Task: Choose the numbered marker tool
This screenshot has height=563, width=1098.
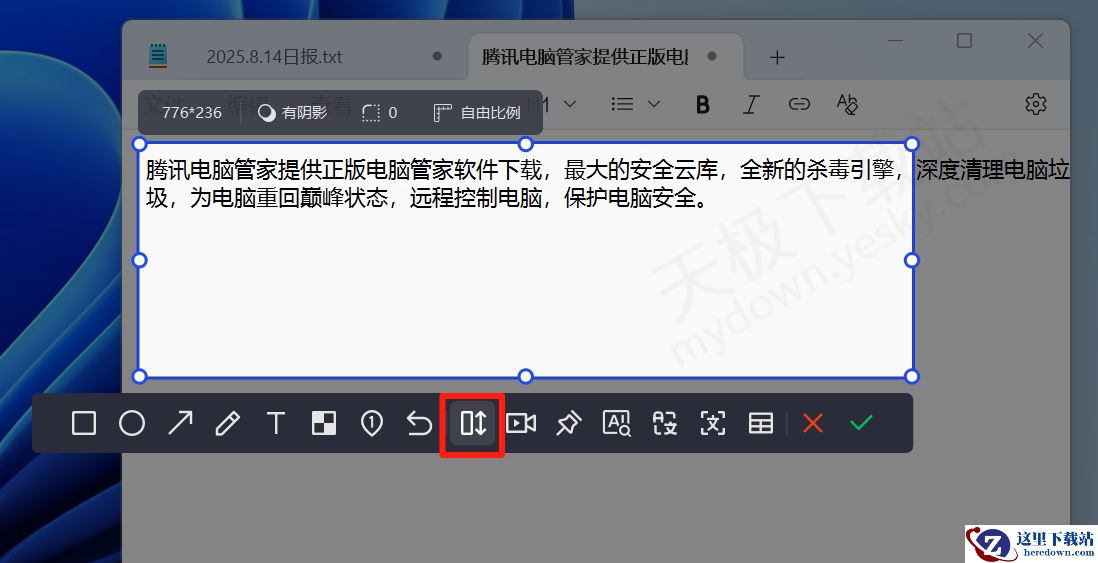Action: (x=371, y=423)
